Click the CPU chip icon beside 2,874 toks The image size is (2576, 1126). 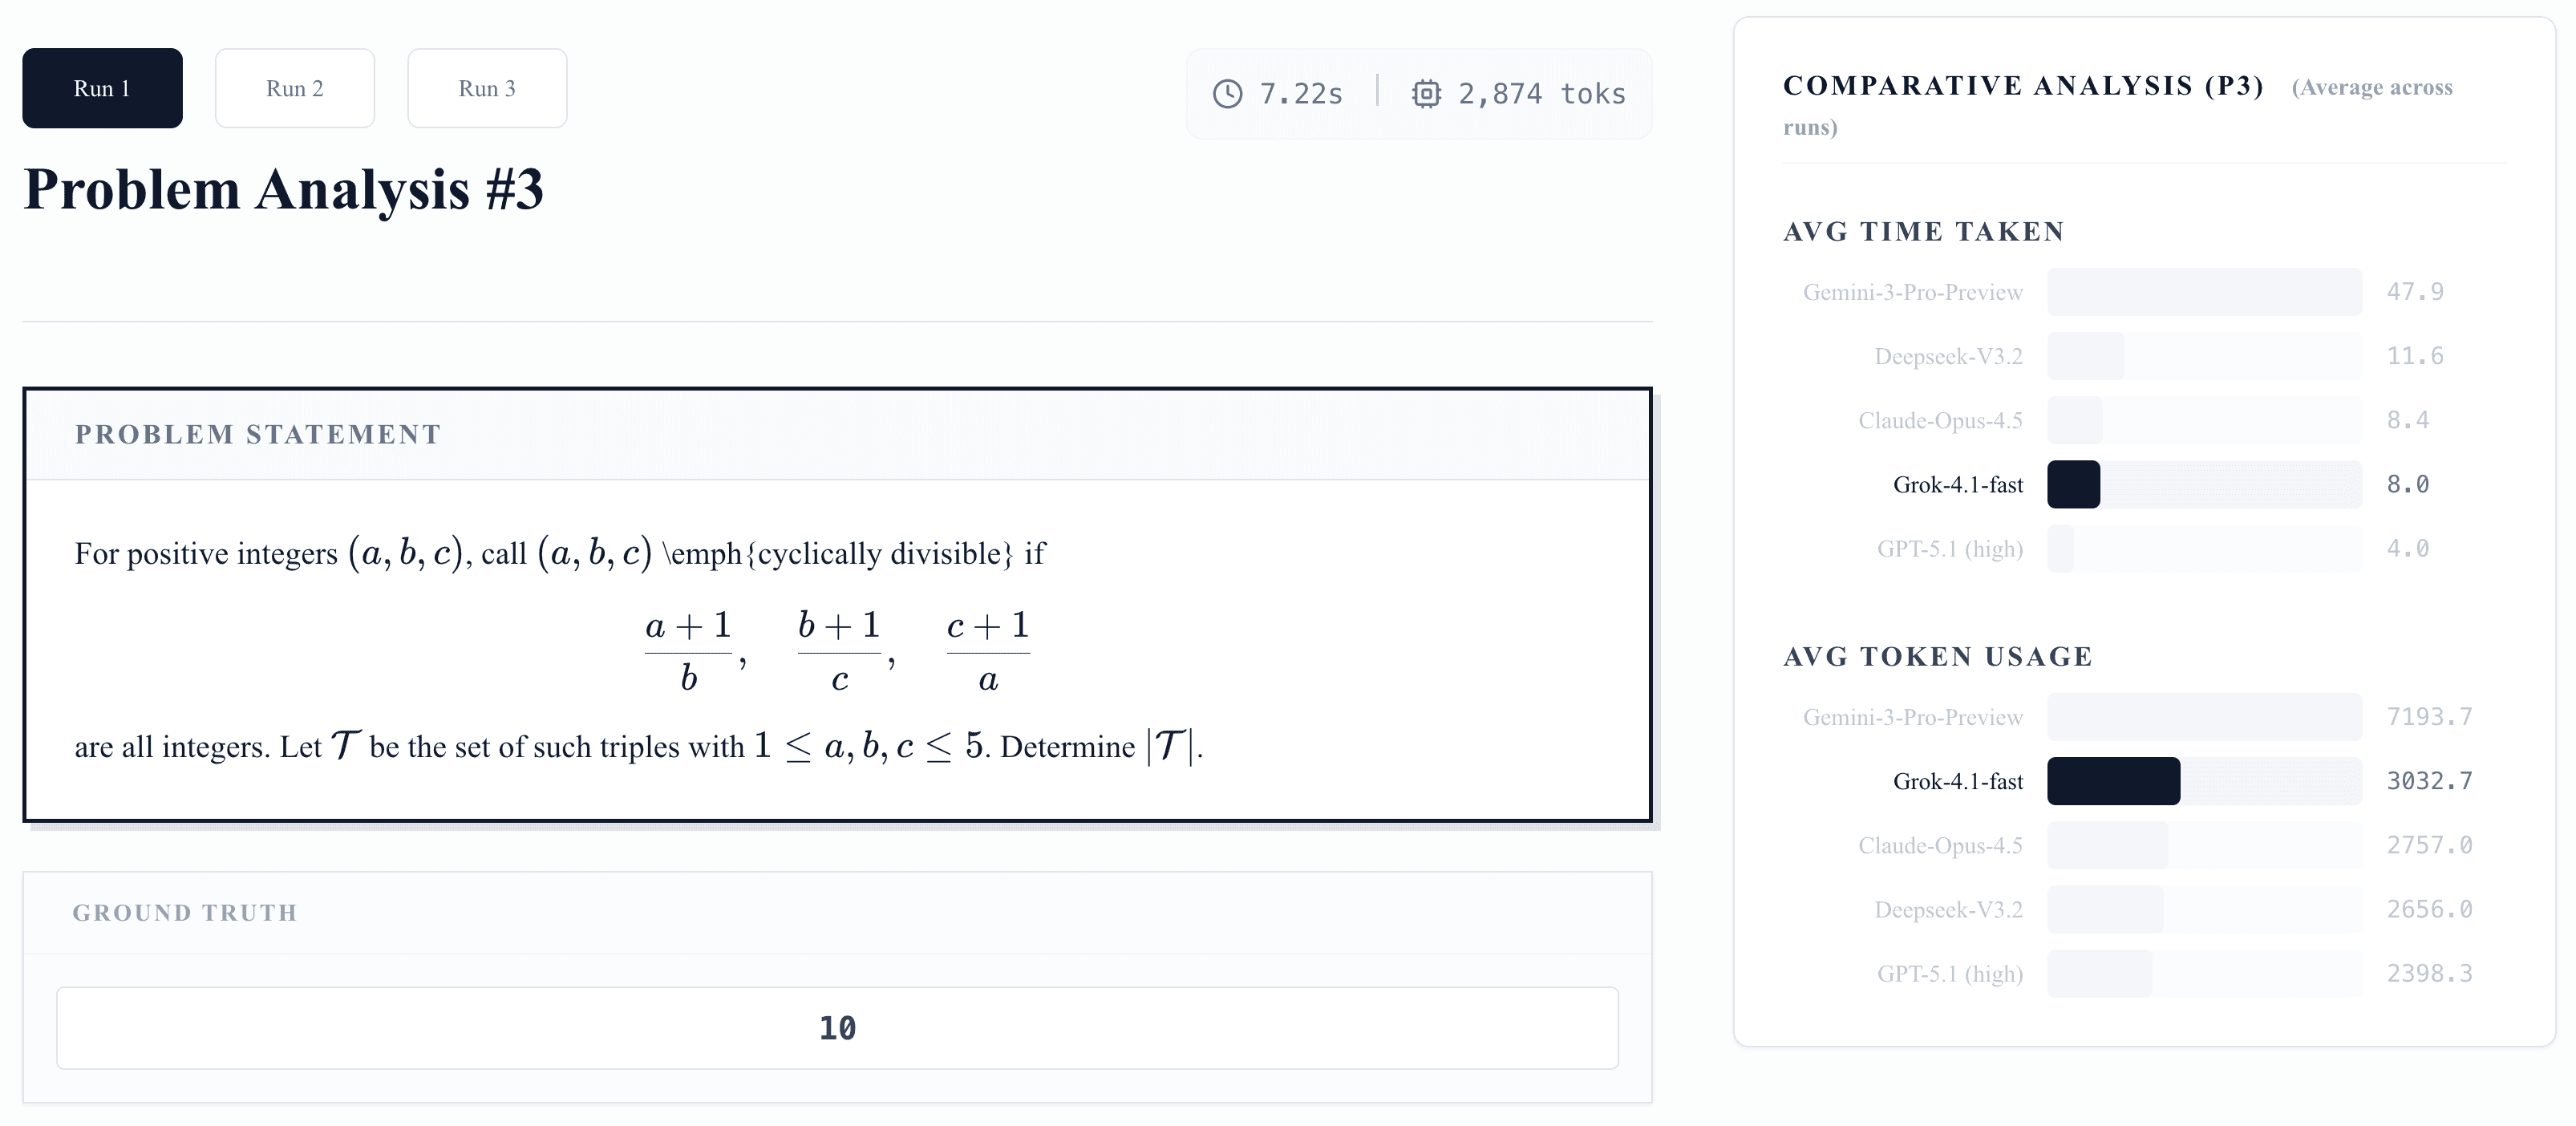click(1428, 93)
